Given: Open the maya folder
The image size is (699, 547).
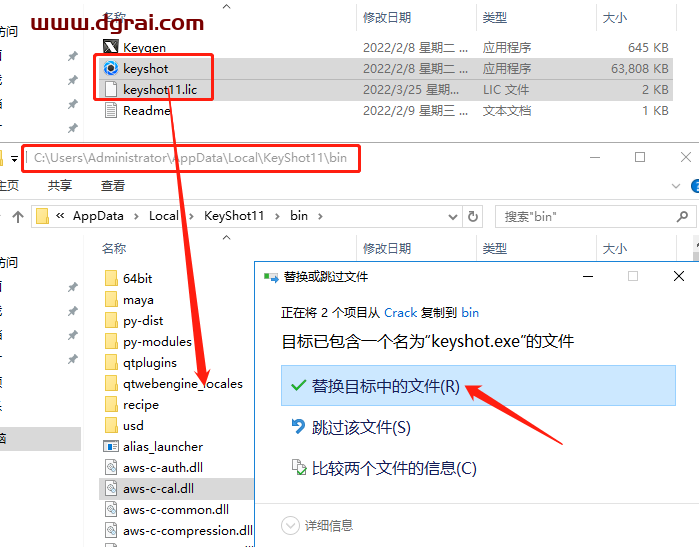Looking at the screenshot, I should [138, 299].
